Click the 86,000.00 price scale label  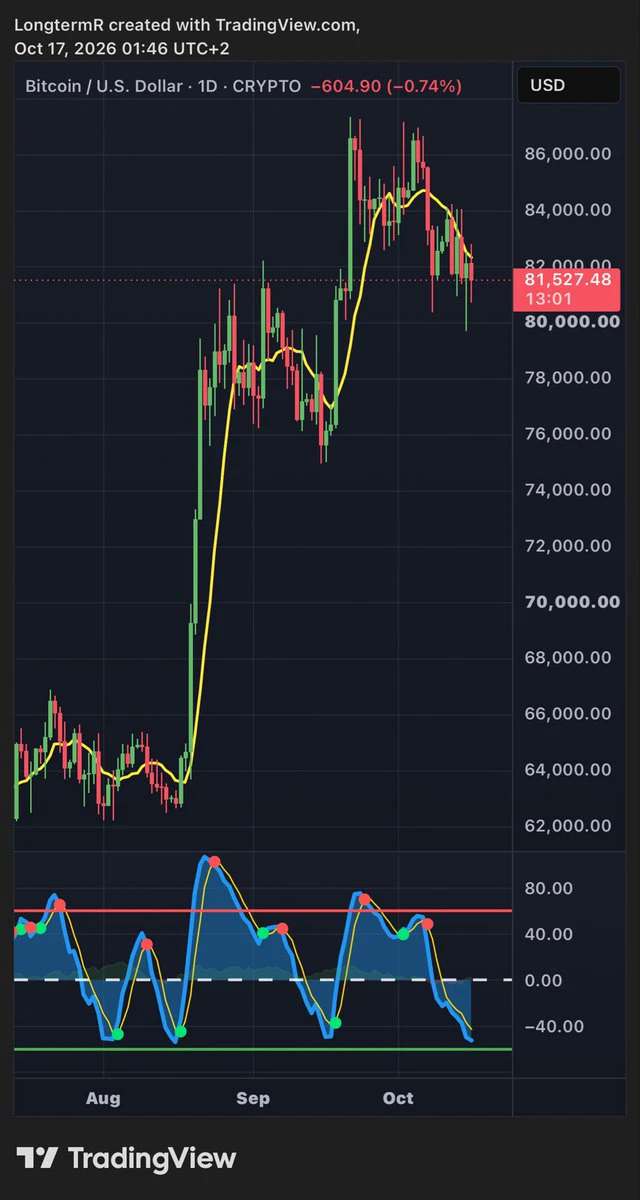click(567, 154)
